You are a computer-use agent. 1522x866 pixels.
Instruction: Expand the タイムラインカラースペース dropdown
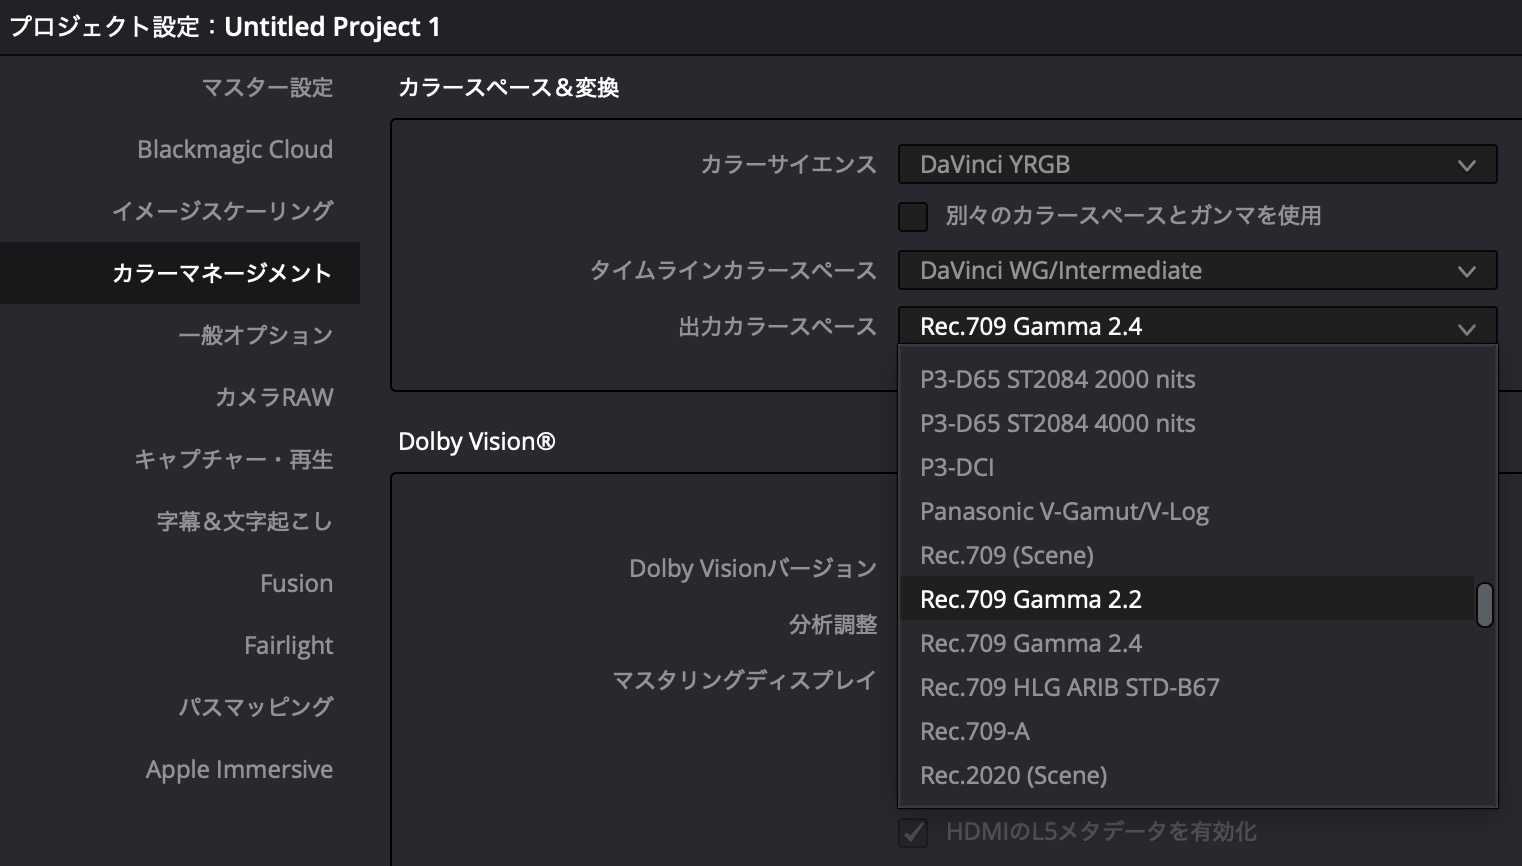pyautogui.click(x=1196, y=271)
